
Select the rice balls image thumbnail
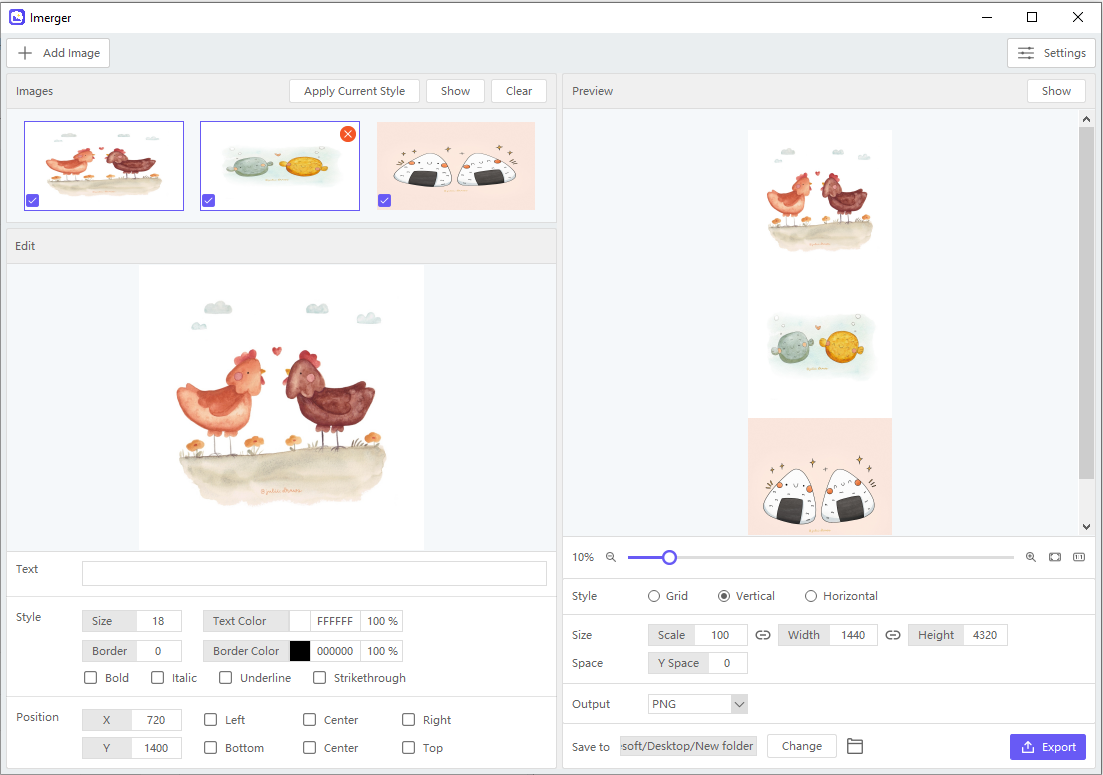point(456,166)
